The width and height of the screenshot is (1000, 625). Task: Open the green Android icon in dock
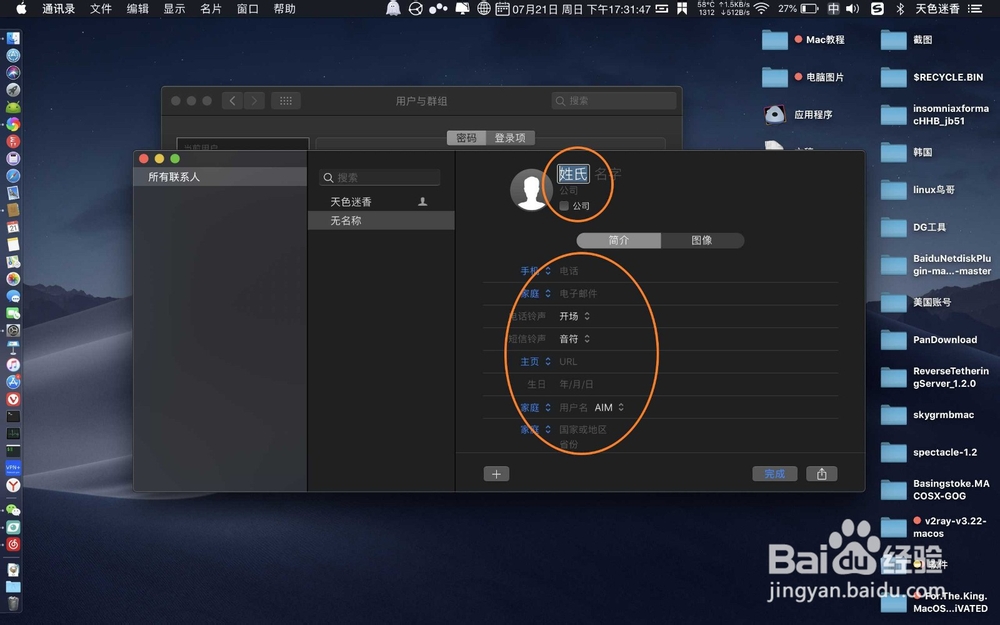pyautogui.click(x=13, y=107)
